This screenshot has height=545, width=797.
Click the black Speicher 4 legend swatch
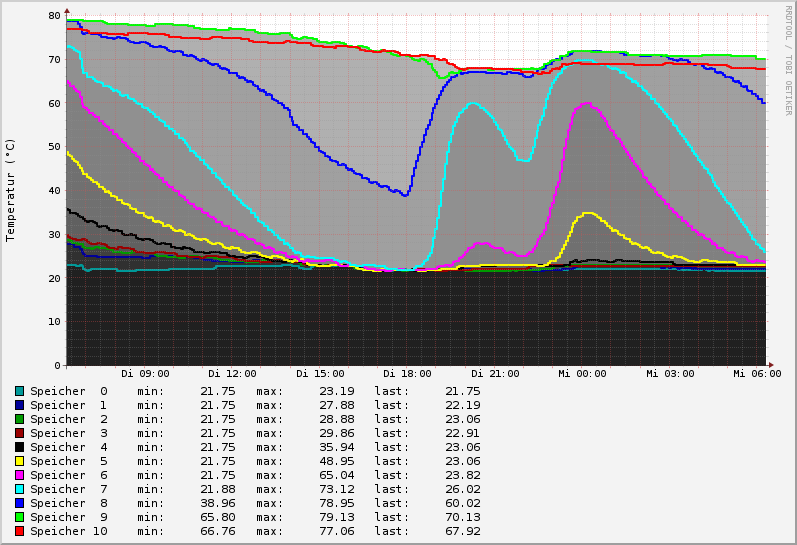point(19,447)
